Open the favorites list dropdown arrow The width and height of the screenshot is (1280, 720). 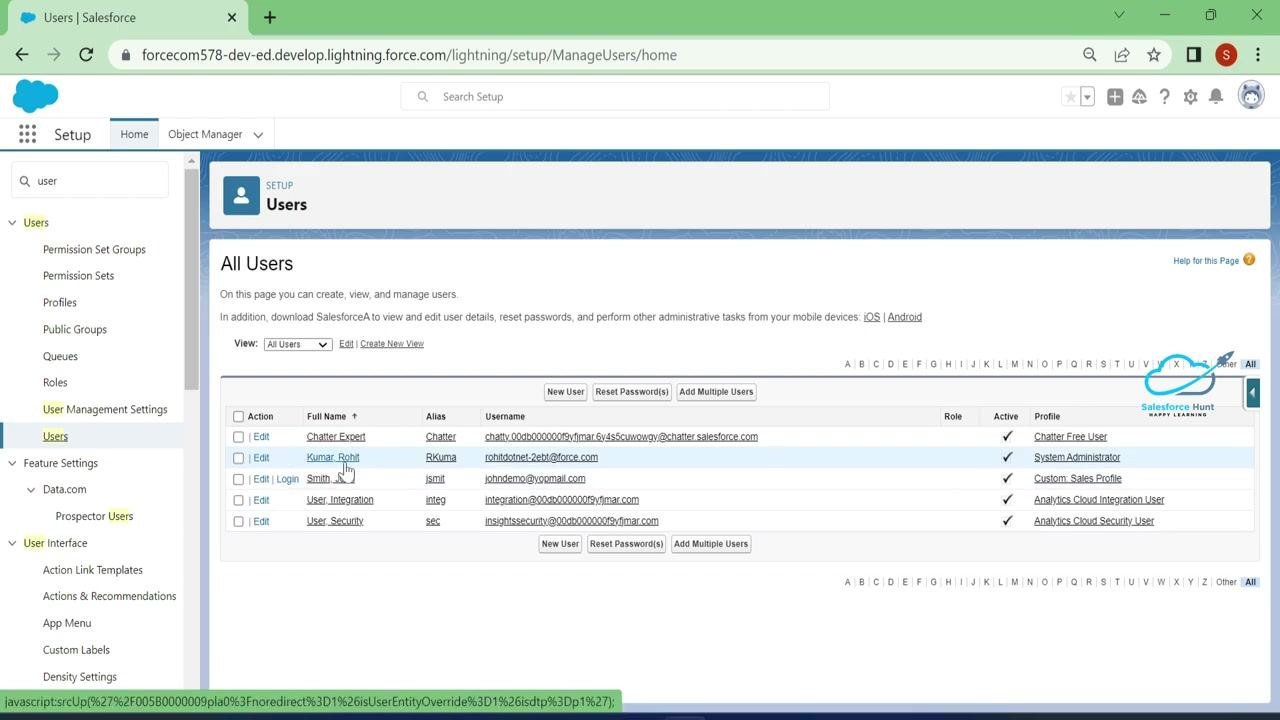[1087, 97]
